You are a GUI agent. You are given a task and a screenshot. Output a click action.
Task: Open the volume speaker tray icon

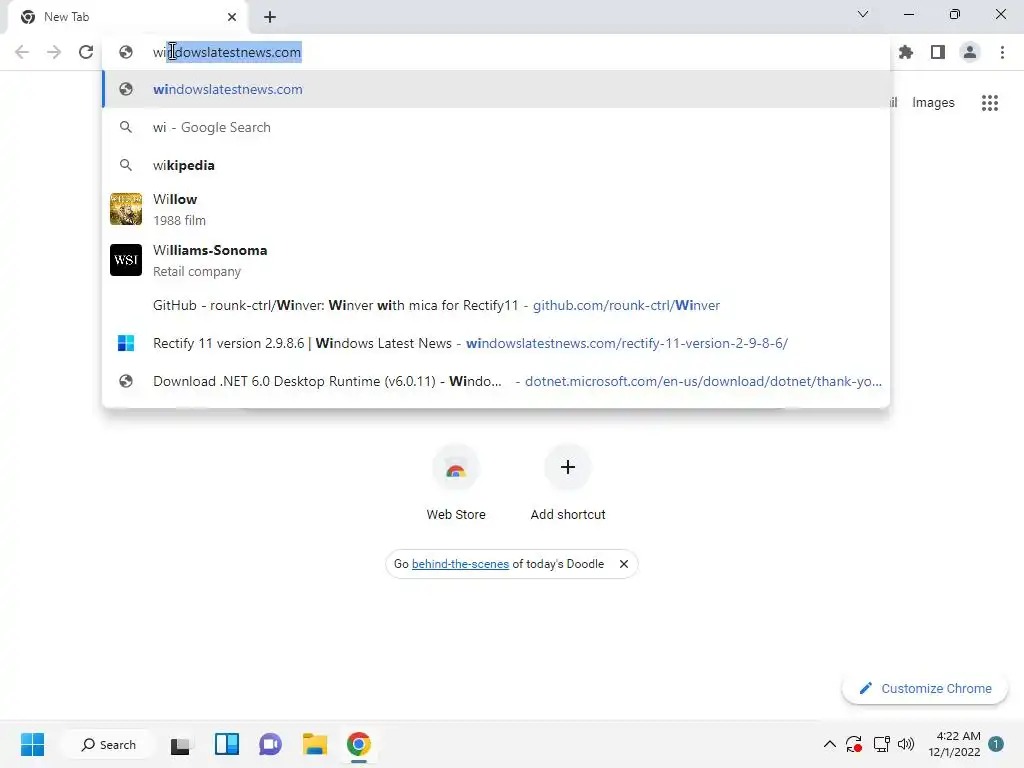tap(906, 744)
